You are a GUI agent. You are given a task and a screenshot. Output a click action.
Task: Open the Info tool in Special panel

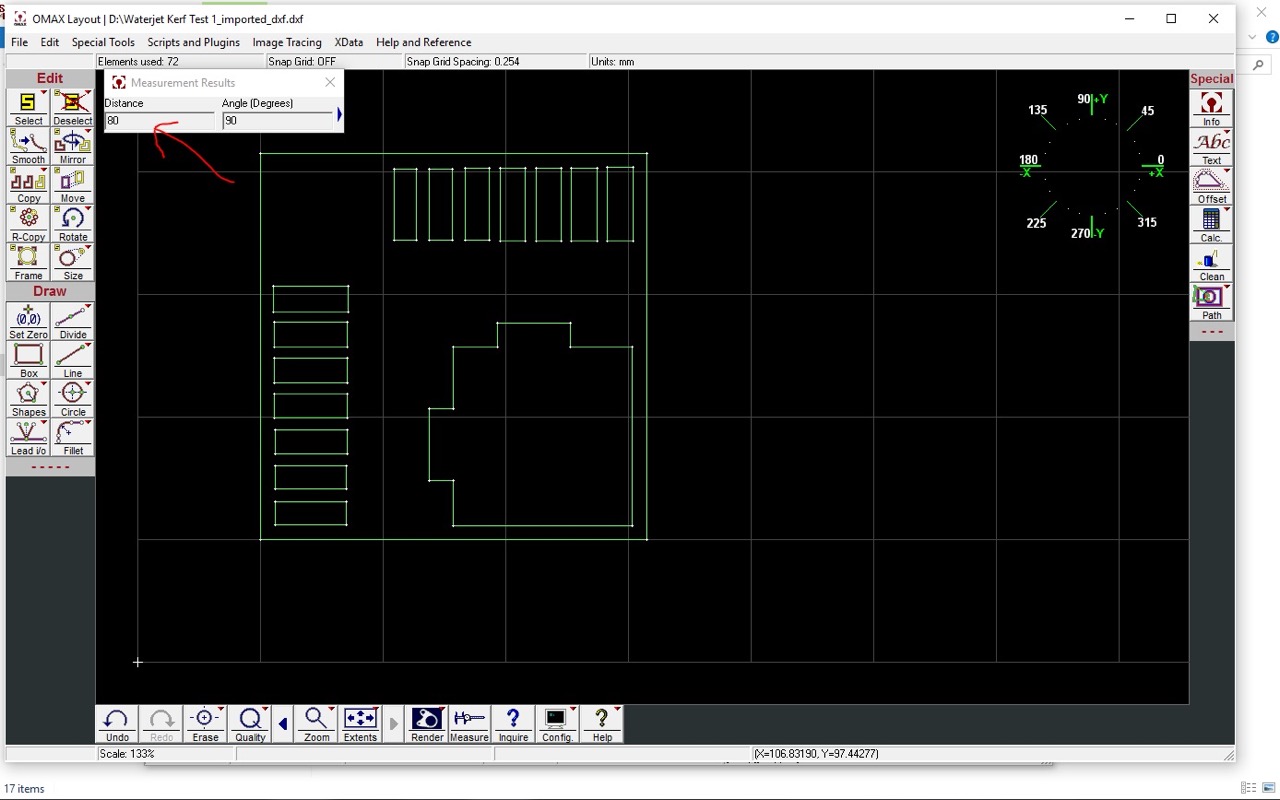point(1211,109)
